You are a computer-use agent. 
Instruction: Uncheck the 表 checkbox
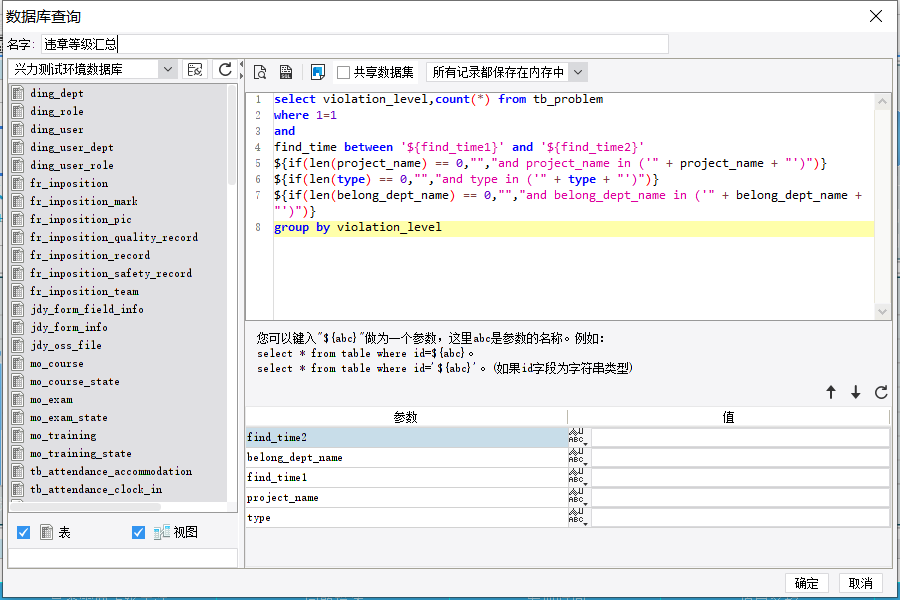(24, 532)
